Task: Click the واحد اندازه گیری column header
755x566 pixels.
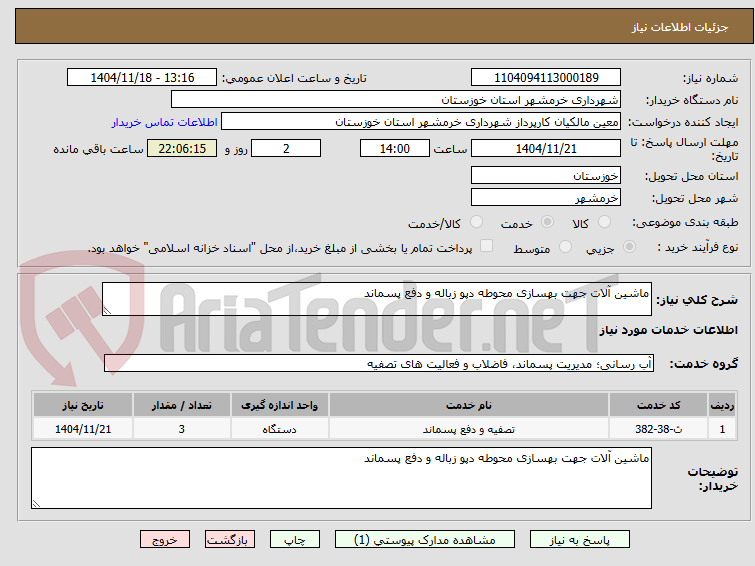Action: point(280,405)
